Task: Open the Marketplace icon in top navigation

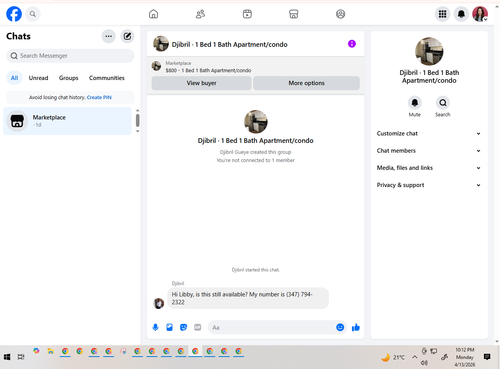Action: (294, 14)
